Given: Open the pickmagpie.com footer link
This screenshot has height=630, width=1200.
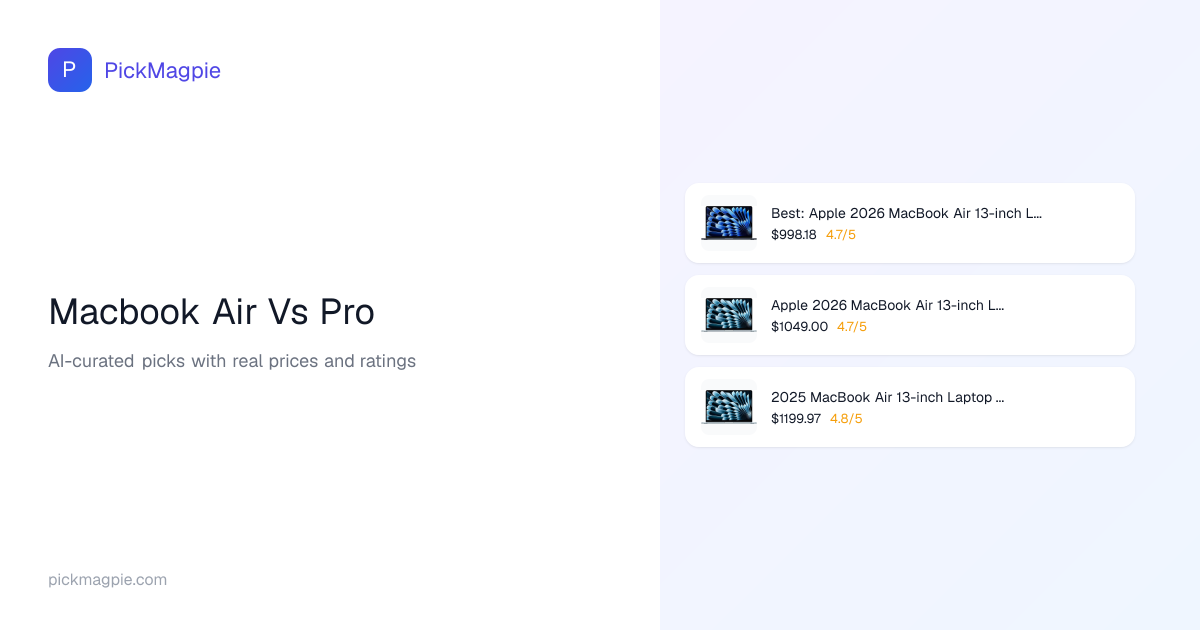Looking at the screenshot, I should coord(107,580).
